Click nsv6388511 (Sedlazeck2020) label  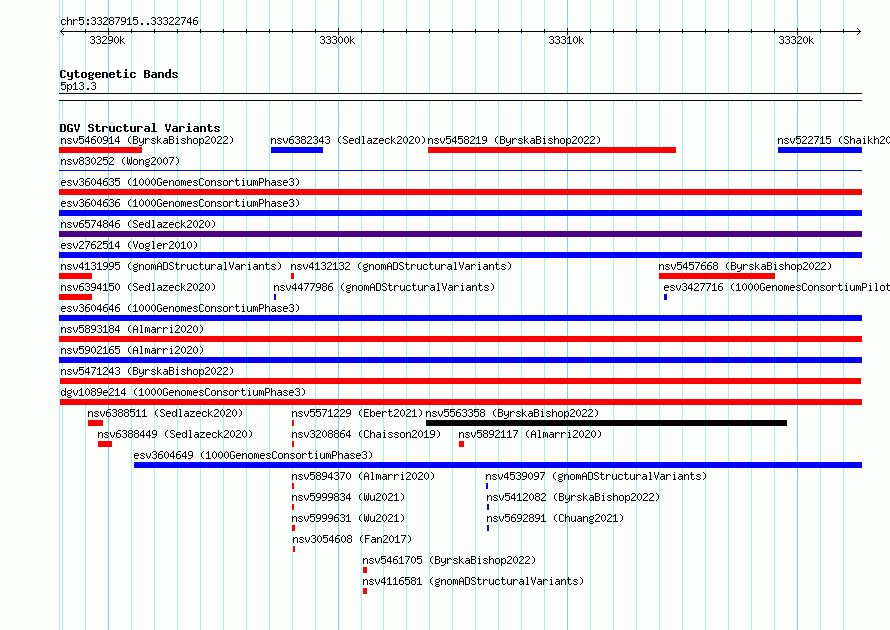tap(165, 413)
